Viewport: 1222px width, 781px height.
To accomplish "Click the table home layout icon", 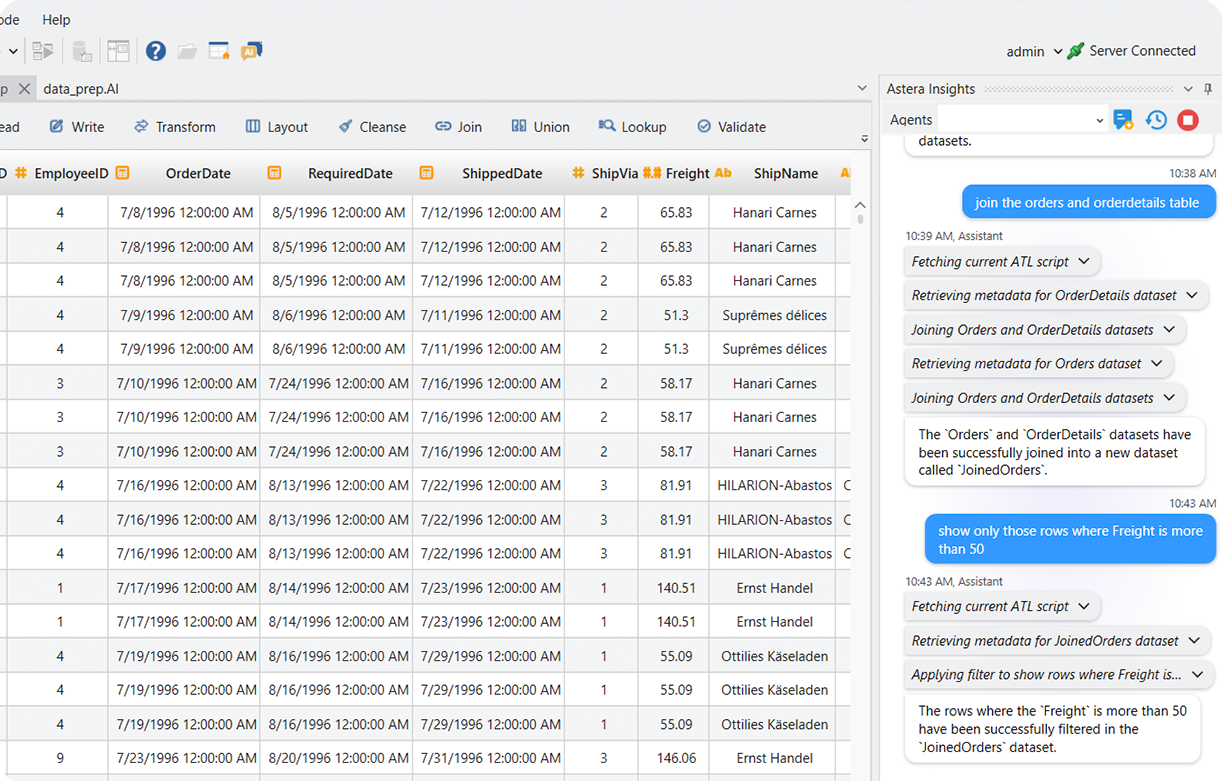I will (x=219, y=51).
